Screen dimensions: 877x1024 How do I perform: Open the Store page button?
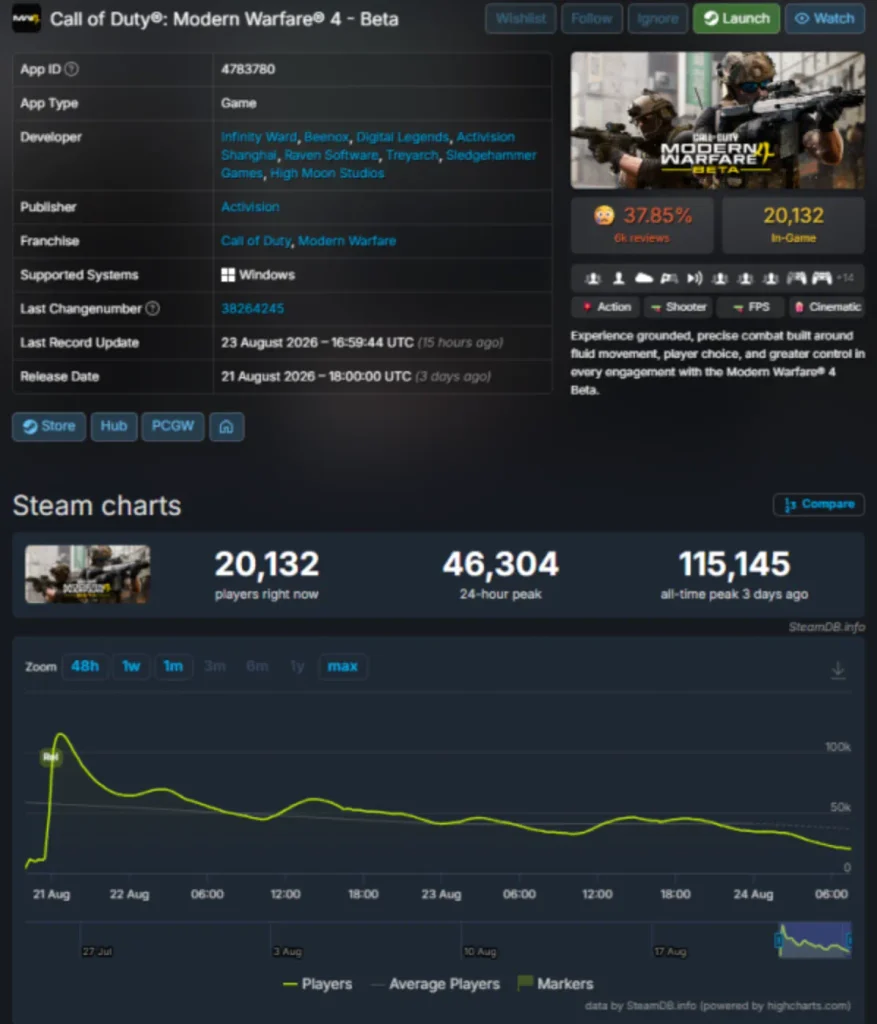(x=49, y=426)
